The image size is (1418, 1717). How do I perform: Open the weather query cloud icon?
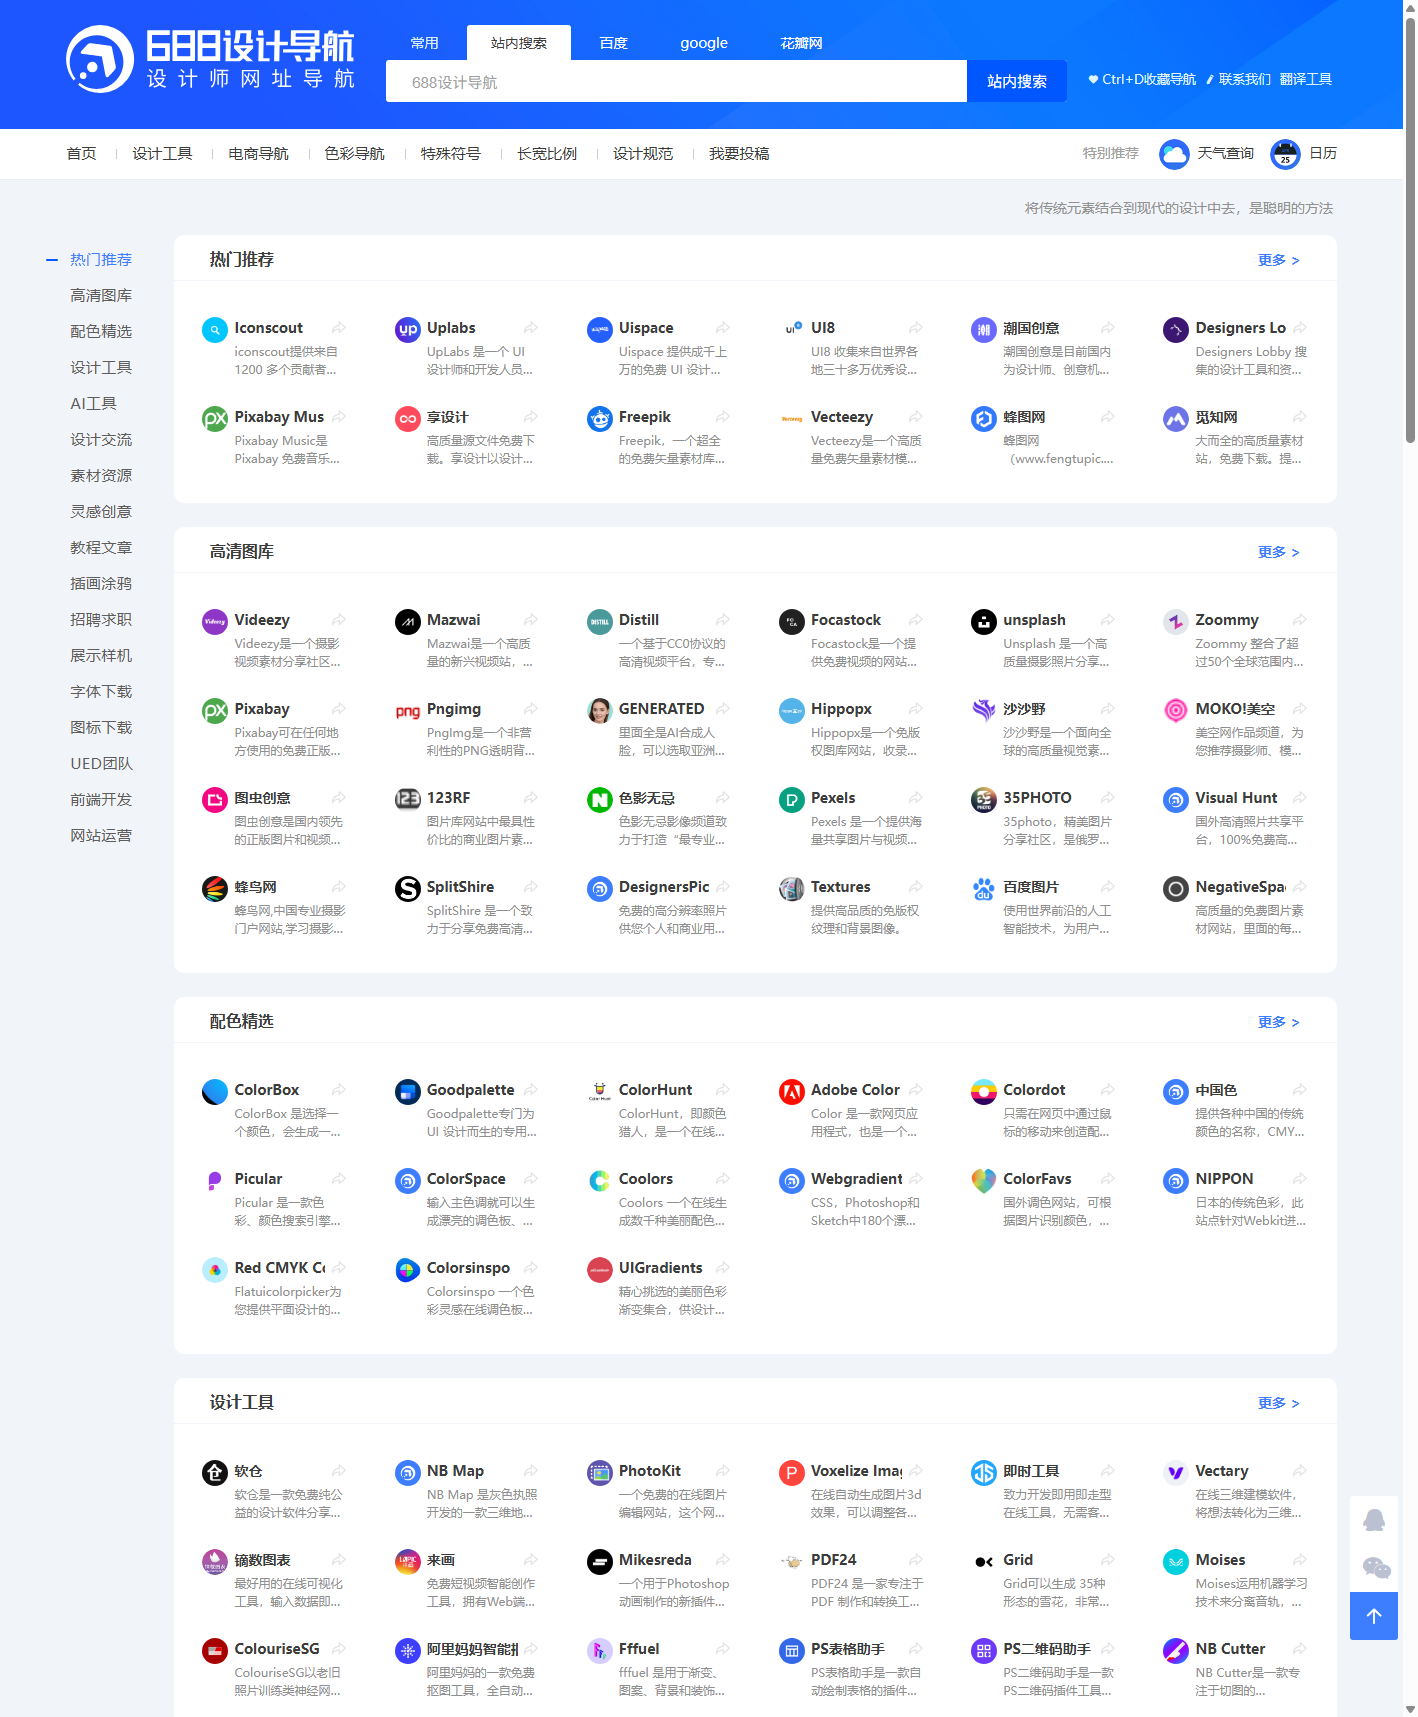pos(1174,154)
